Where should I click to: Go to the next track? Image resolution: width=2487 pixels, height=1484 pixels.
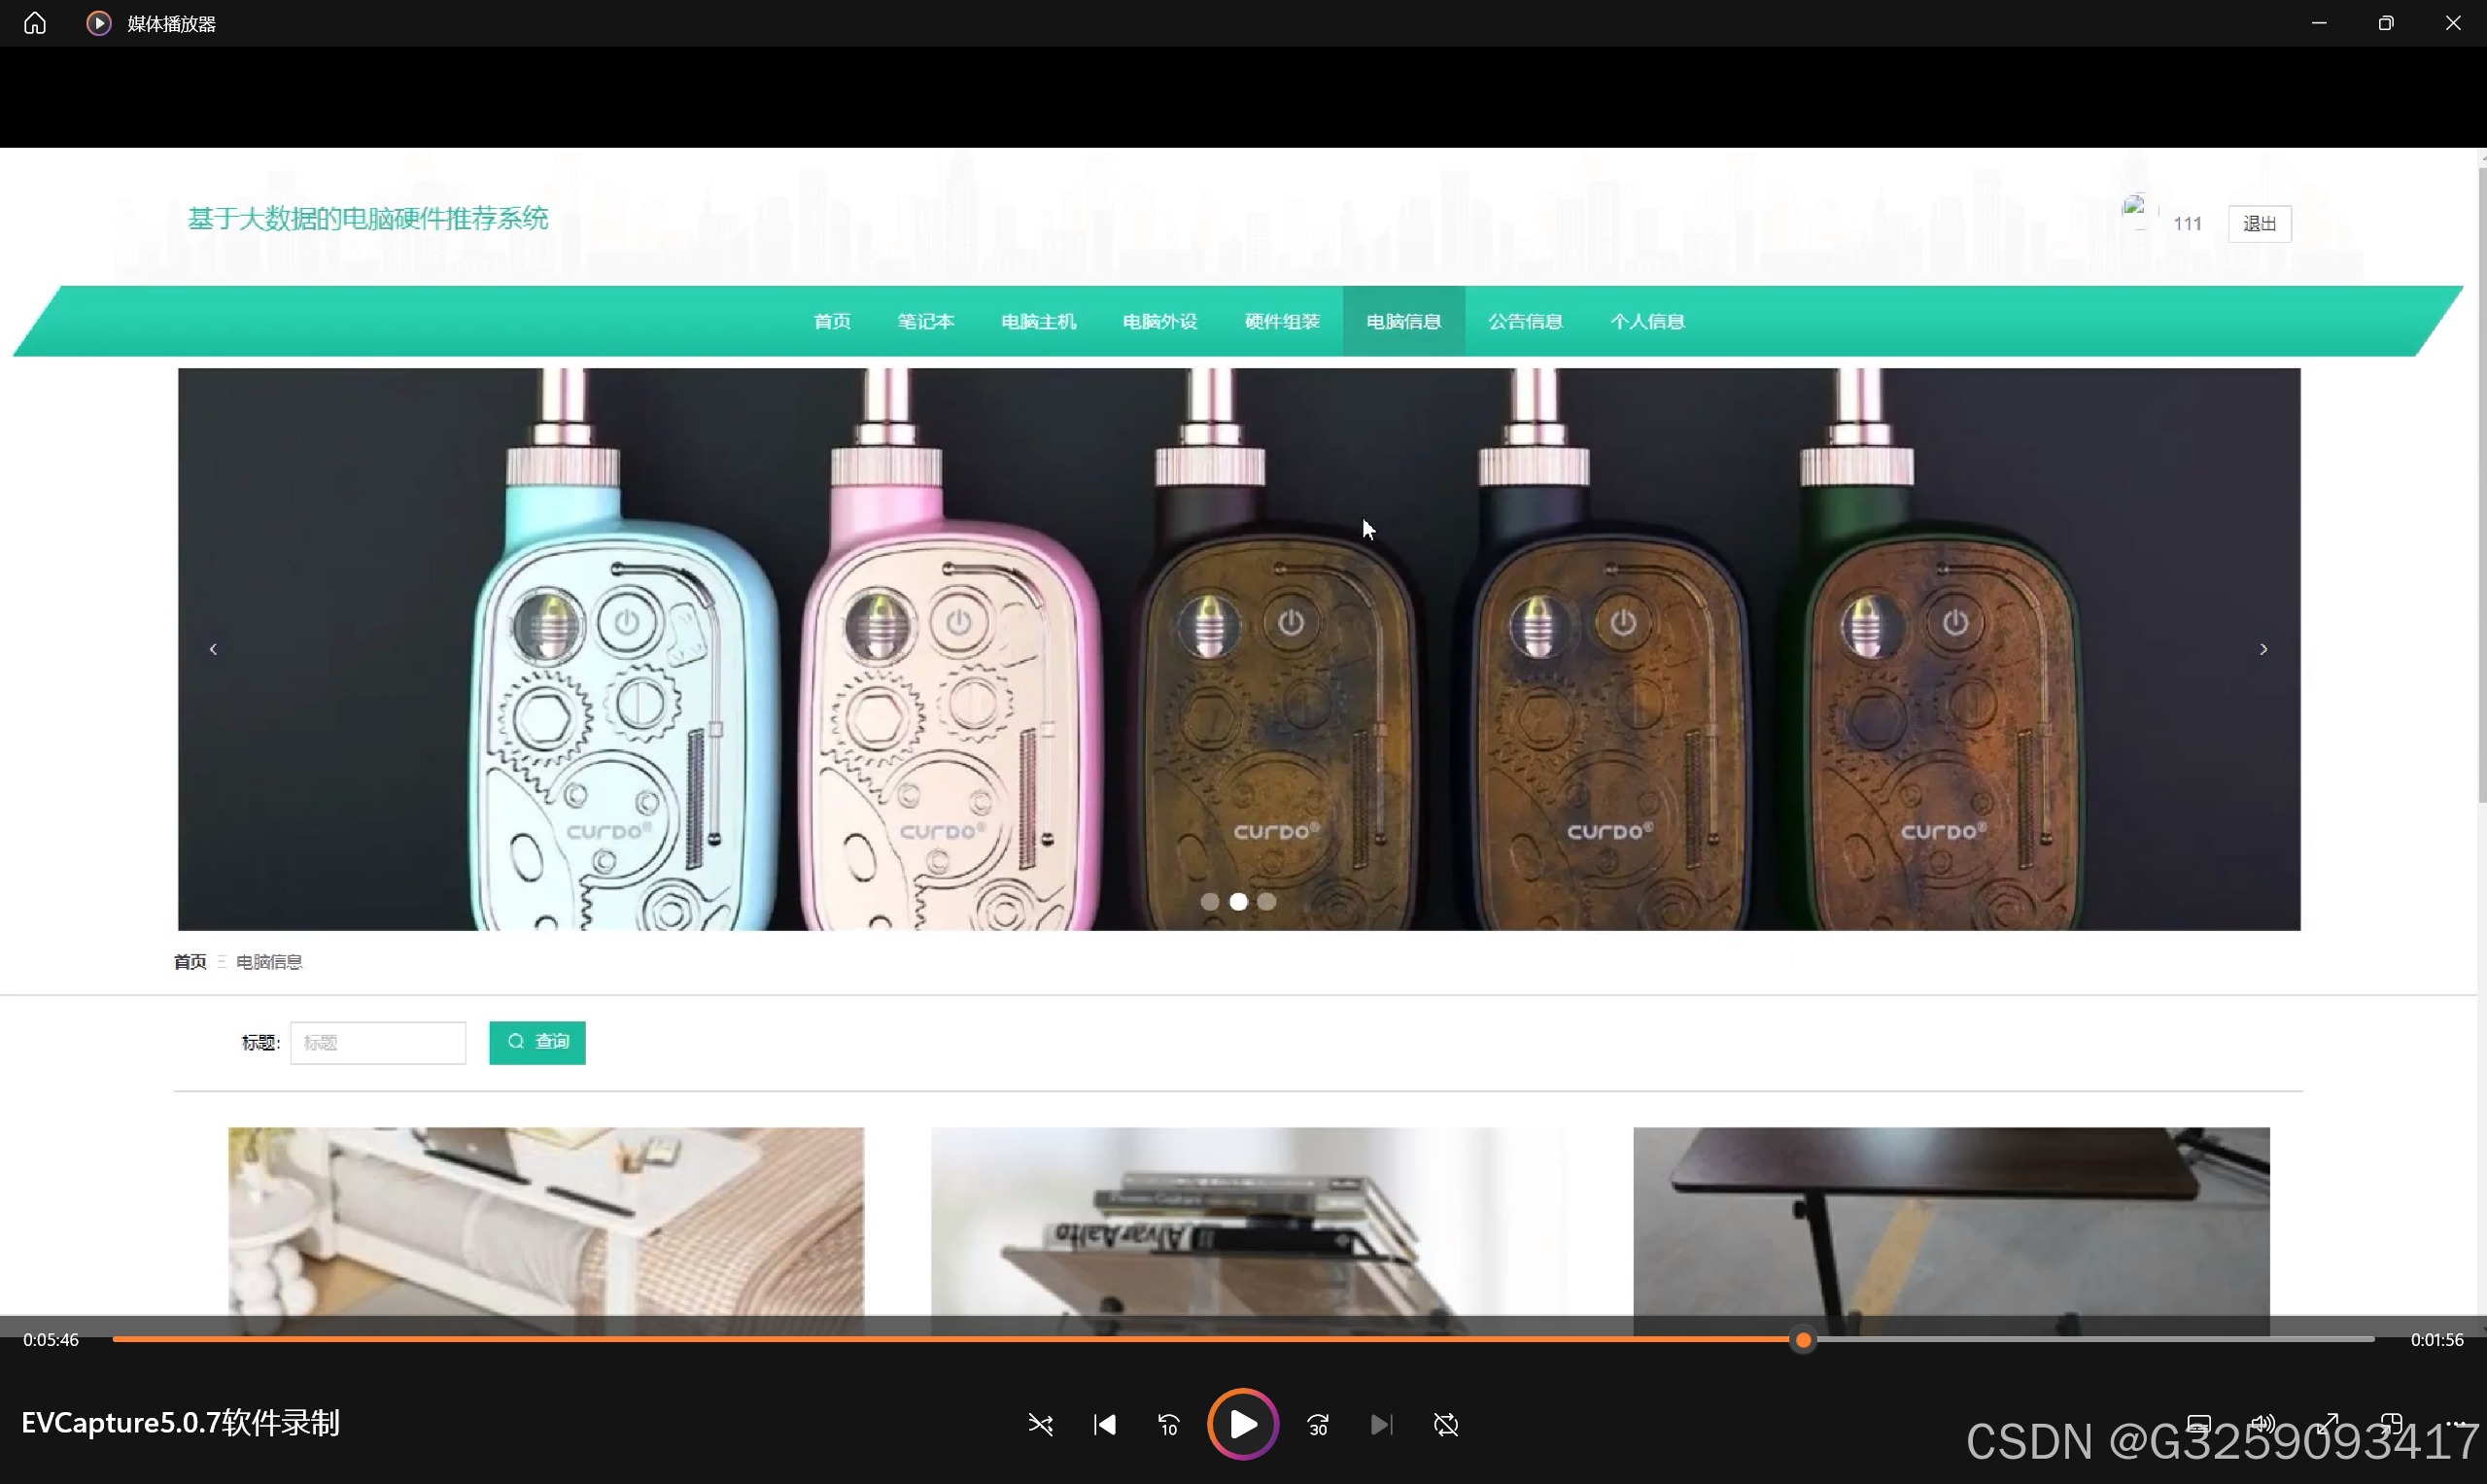tap(1381, 1424)
